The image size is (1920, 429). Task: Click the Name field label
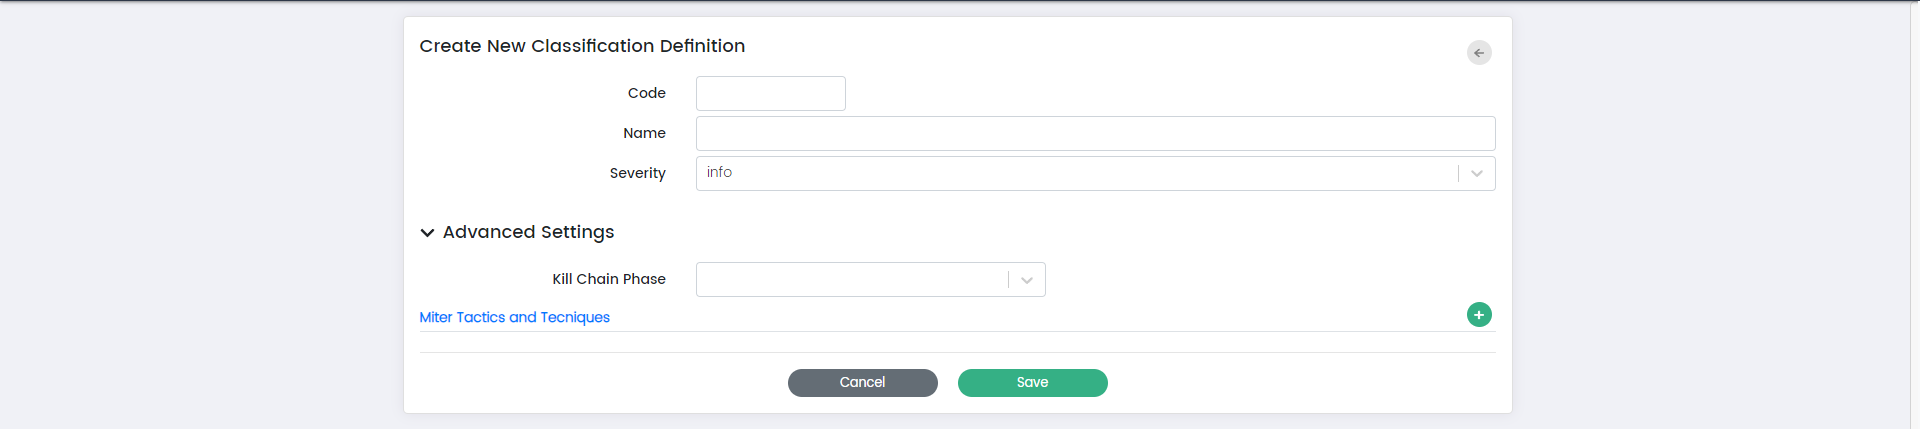click(x=644, y=133)
